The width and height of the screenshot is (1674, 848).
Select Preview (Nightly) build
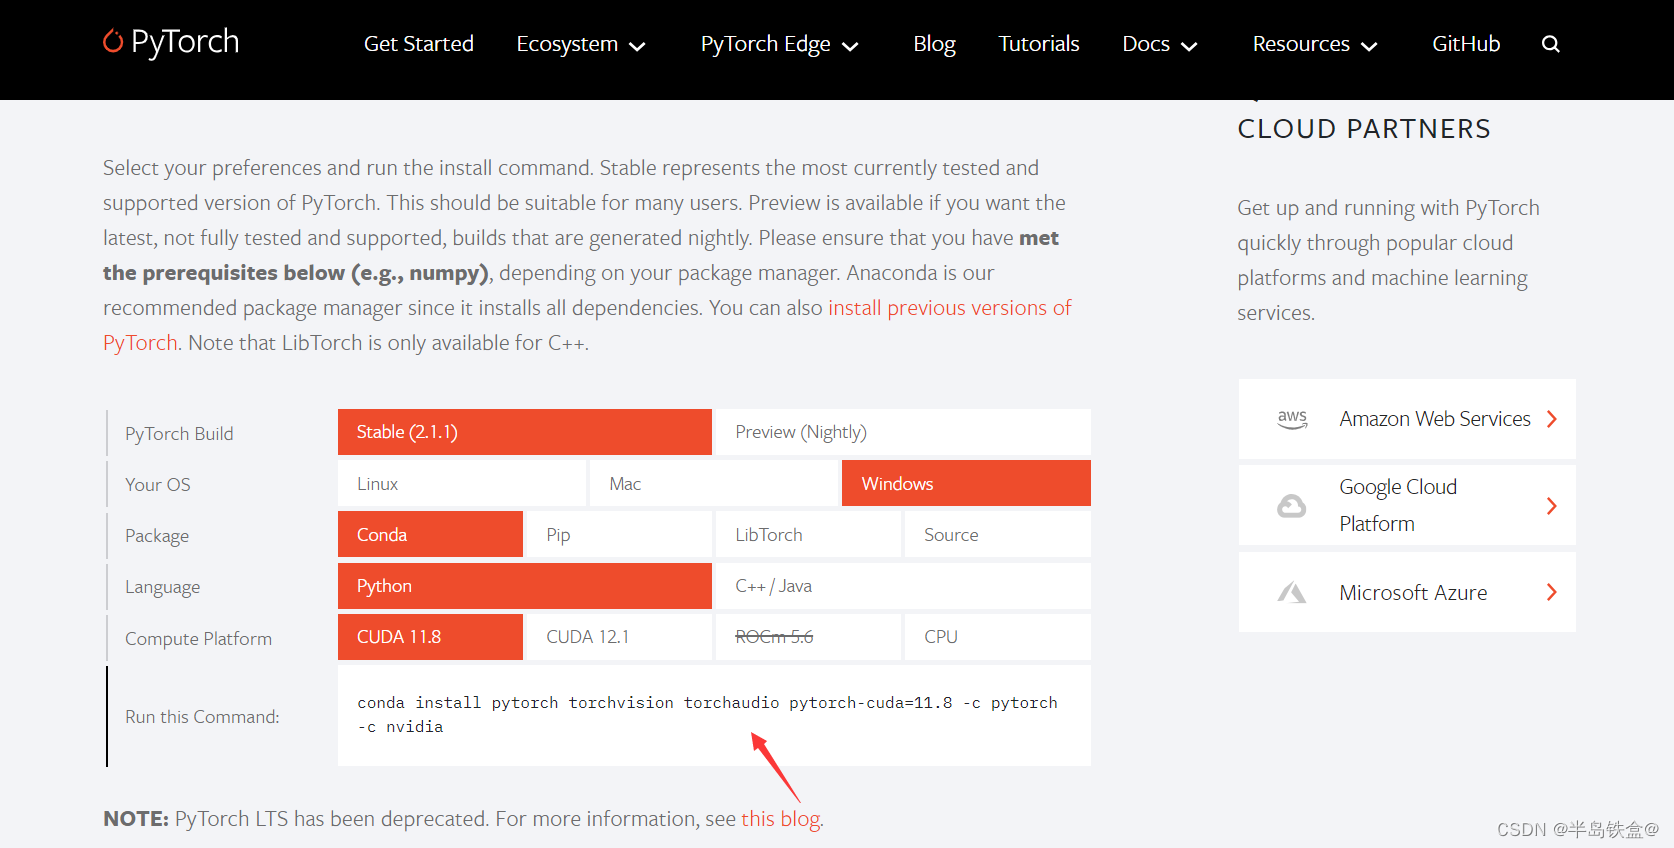coord(903,432)
